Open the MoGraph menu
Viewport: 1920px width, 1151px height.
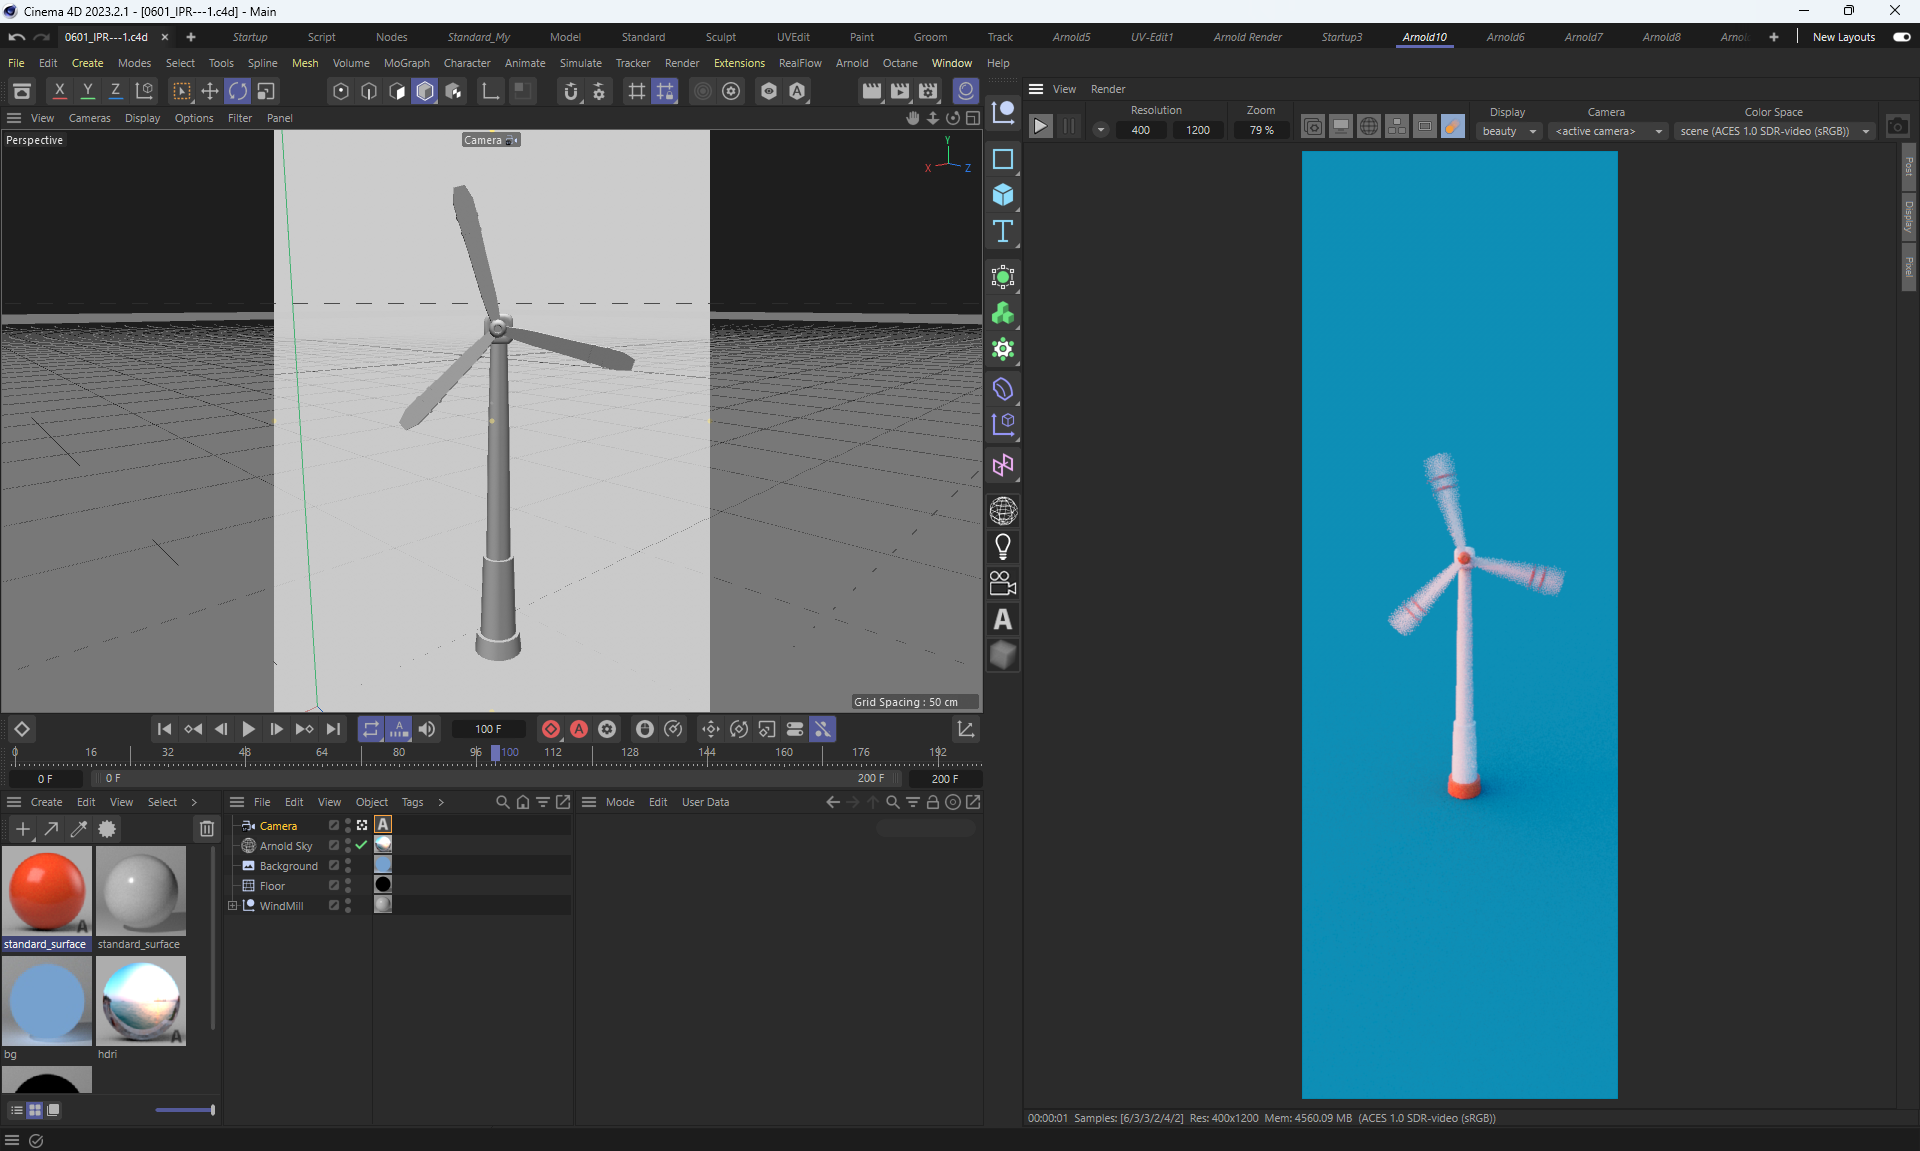tap(406, 63)
